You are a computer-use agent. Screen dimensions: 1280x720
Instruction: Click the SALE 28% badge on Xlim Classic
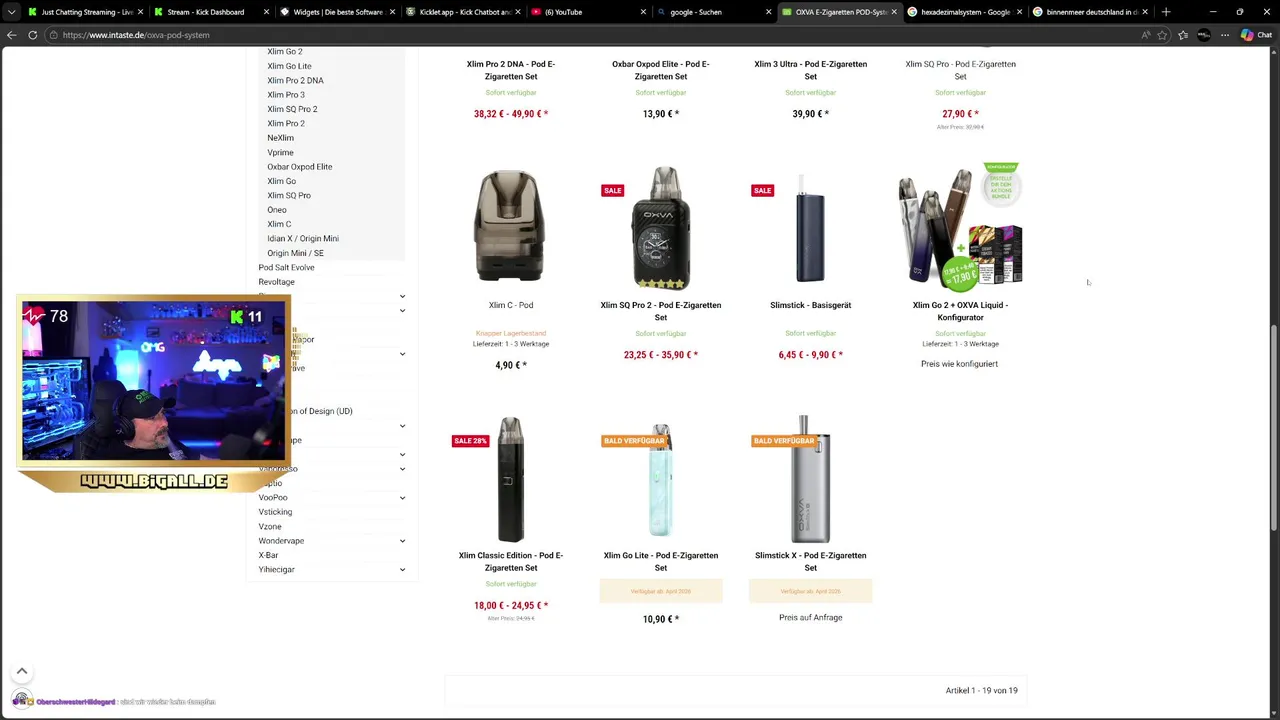click(470, 440)
